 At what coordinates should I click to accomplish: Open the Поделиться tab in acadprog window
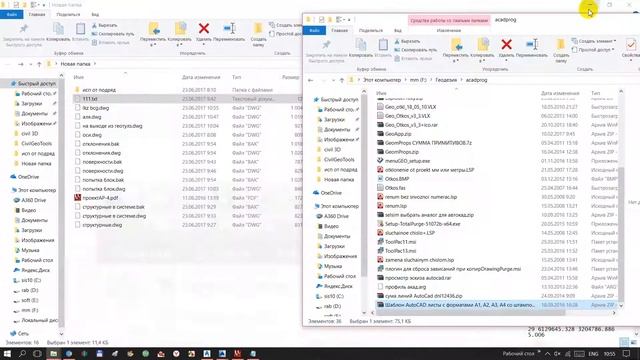click(371, 31)
